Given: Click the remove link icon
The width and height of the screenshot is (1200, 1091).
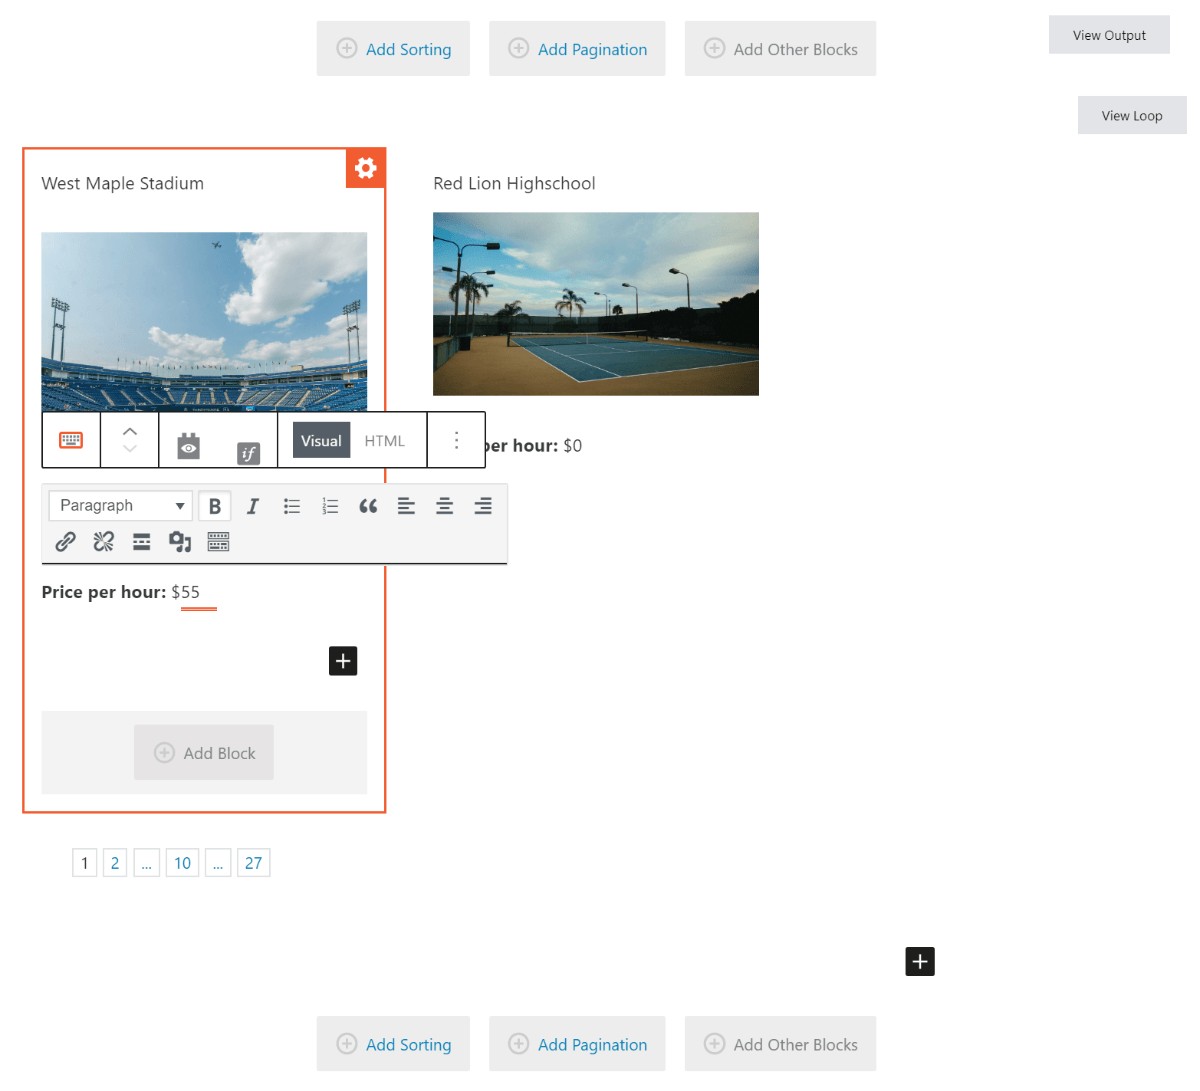Looking at the screenshot, I should pos(103,542).
